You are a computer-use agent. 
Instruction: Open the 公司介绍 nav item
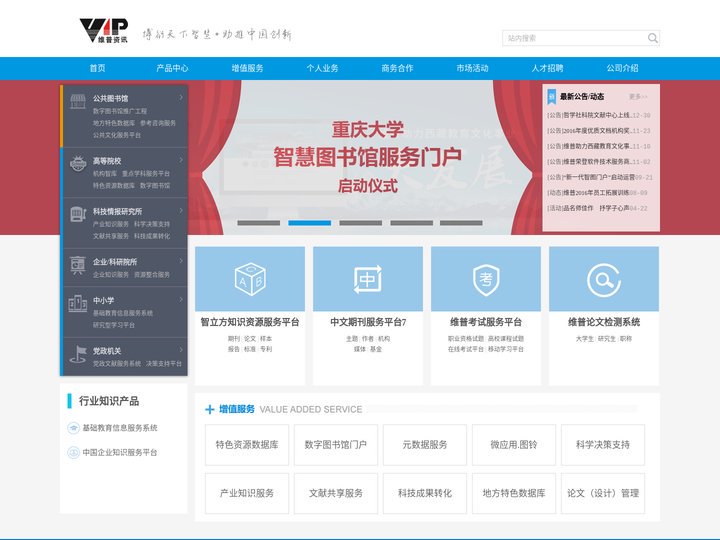622,68
